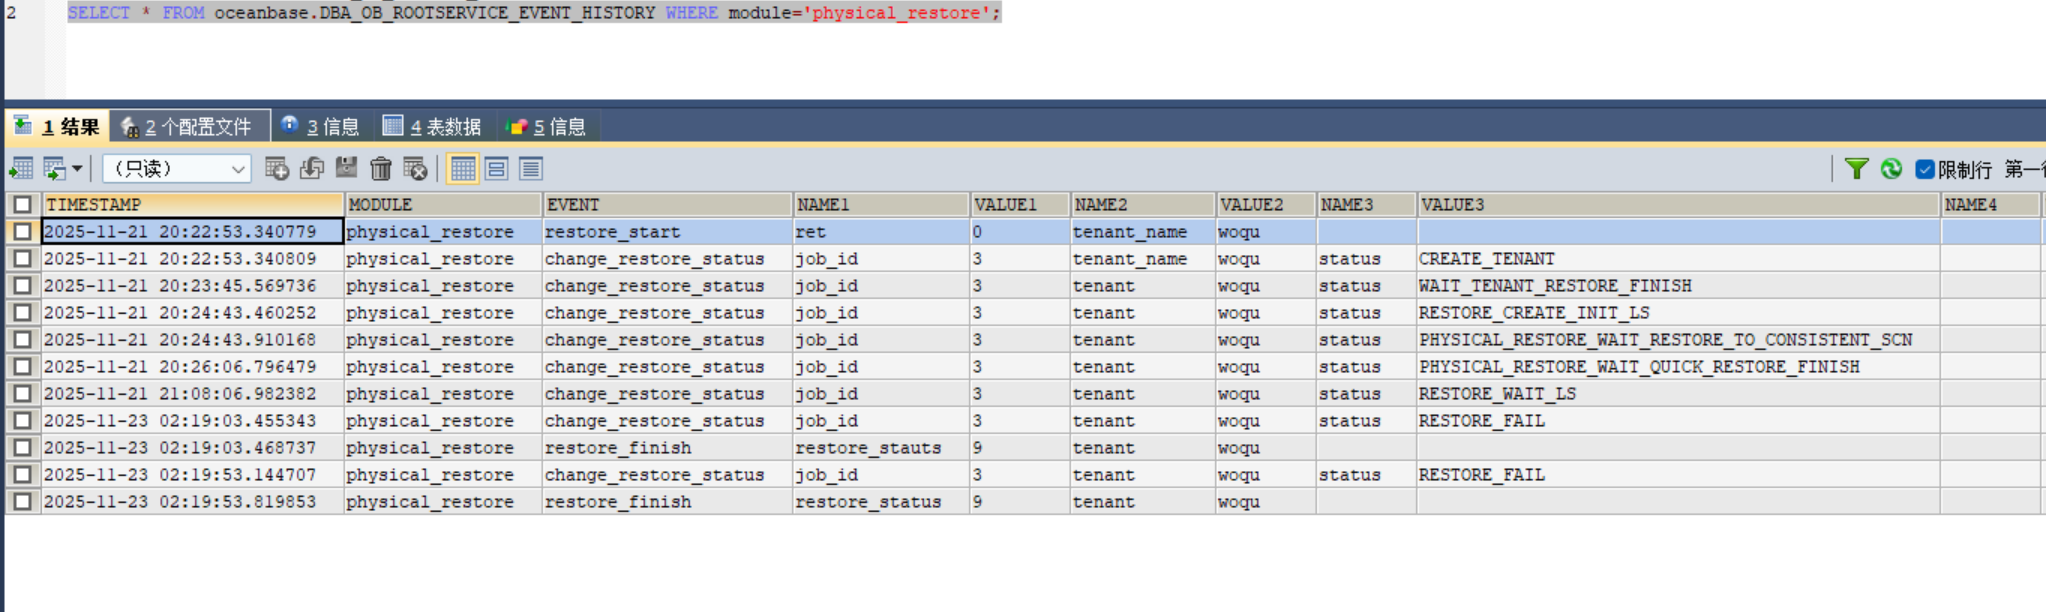Expand the copy/export options dropdown arrow
Image resolution: width=2046 pixels, height=612 pixels.
point(77,169)
